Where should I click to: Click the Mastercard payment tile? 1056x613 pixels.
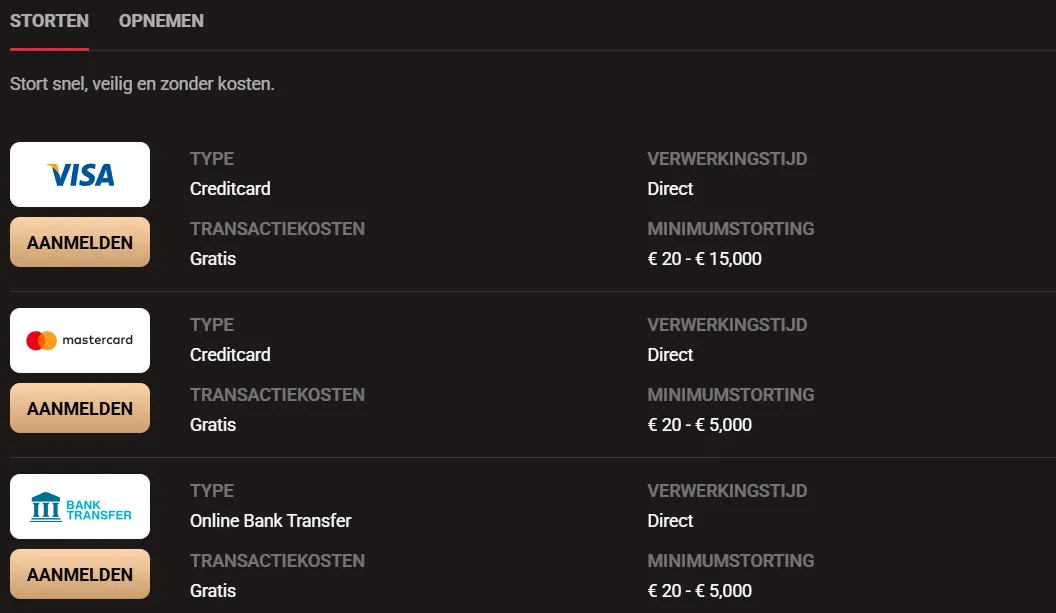pos(79,340)
